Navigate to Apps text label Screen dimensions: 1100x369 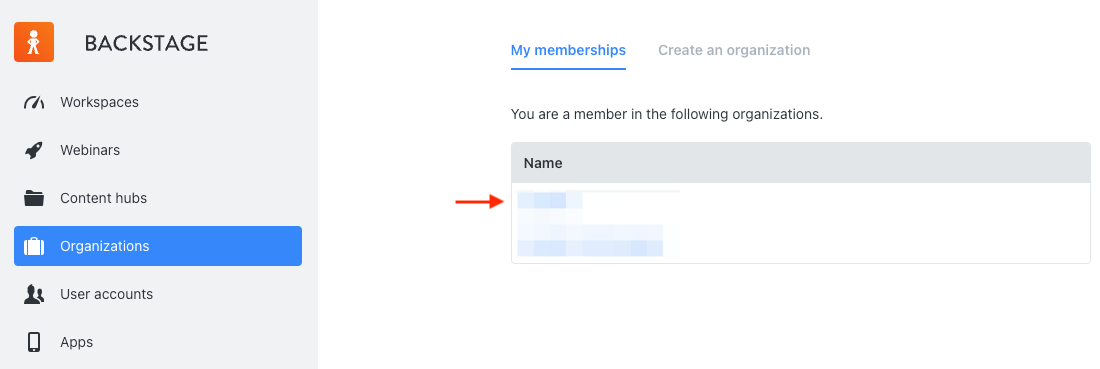pos(76,342)
